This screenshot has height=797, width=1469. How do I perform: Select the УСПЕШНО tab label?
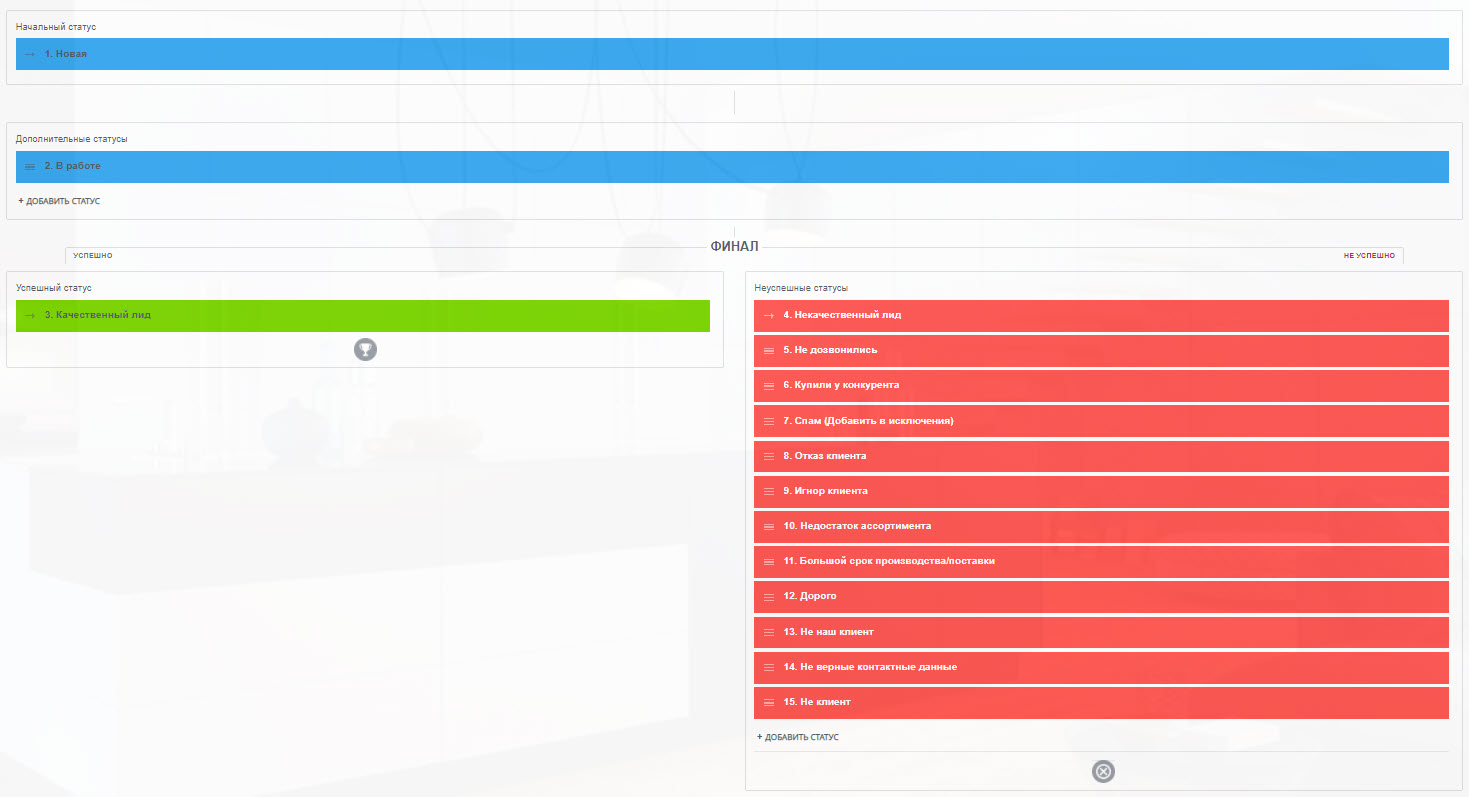point(93,256)
